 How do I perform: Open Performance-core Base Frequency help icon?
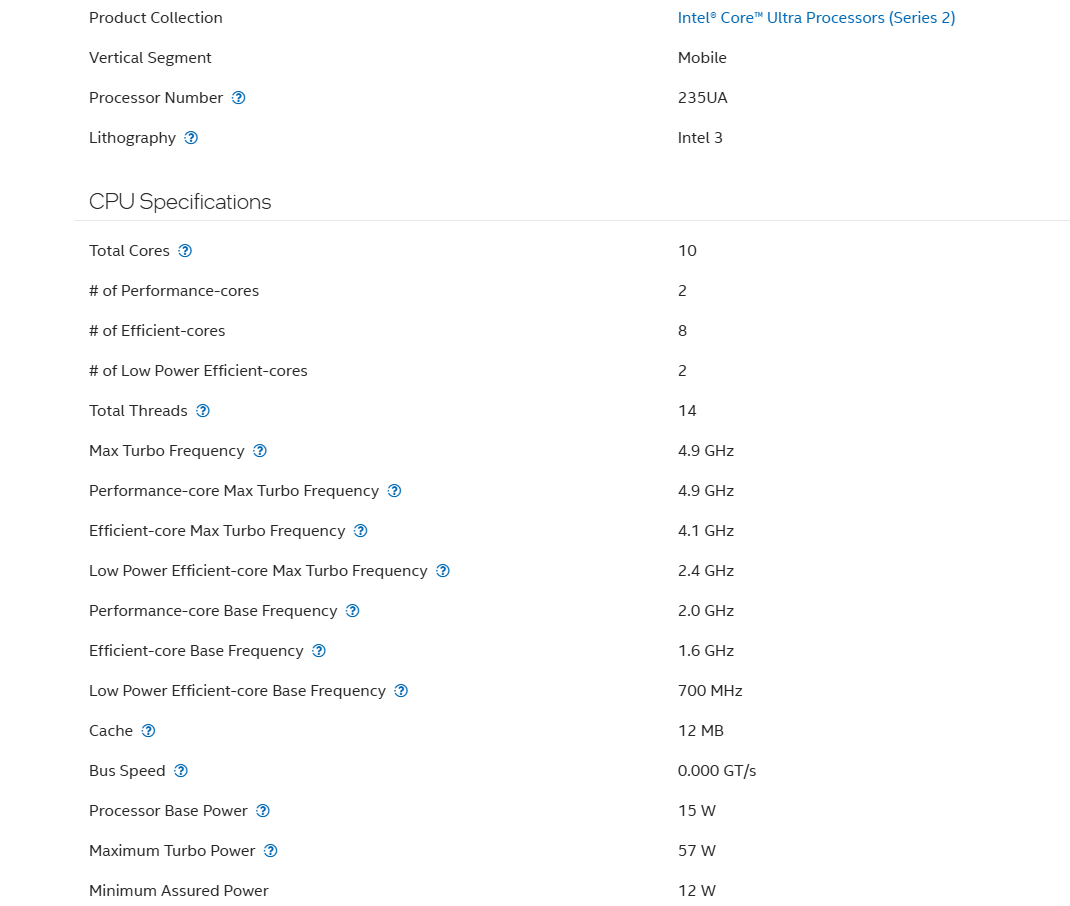click(x=352, y=611)
